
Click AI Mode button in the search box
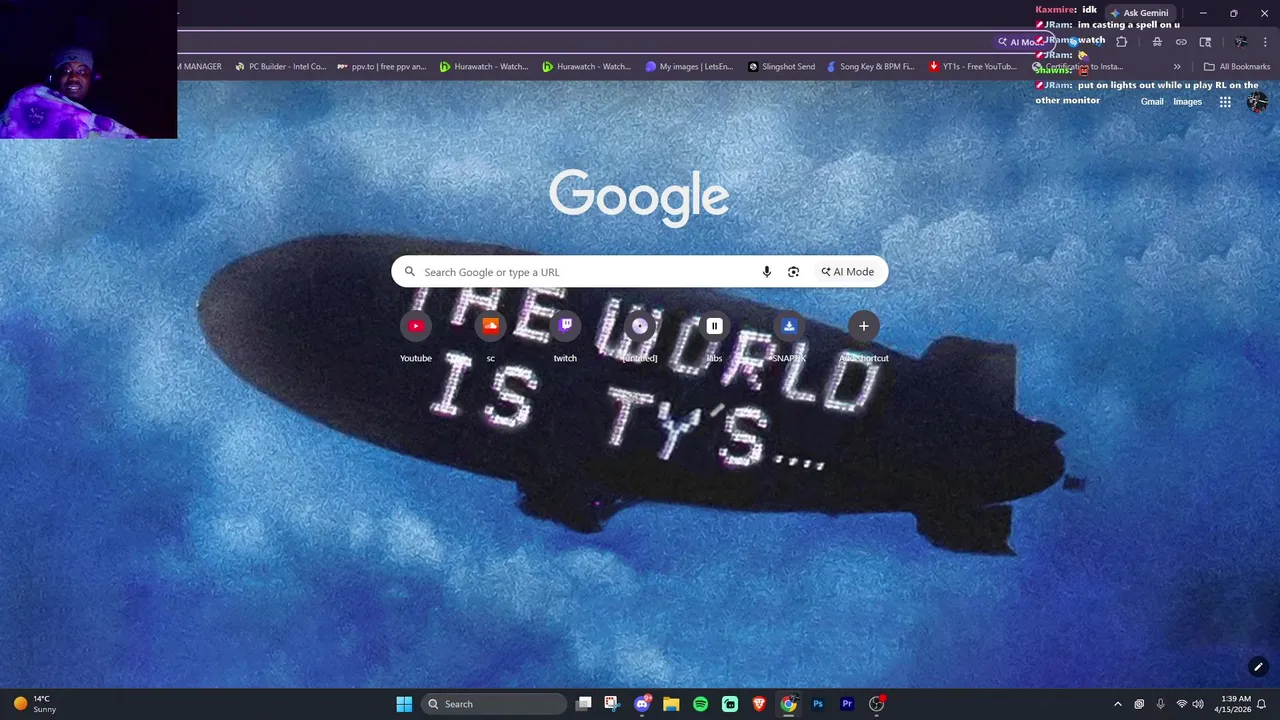(847, 272)
